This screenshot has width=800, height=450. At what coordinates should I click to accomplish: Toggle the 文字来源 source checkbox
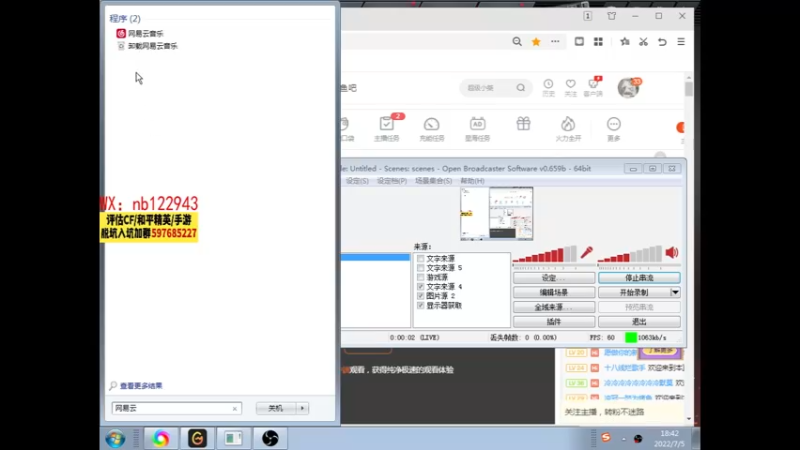click(x=420, y=259)
